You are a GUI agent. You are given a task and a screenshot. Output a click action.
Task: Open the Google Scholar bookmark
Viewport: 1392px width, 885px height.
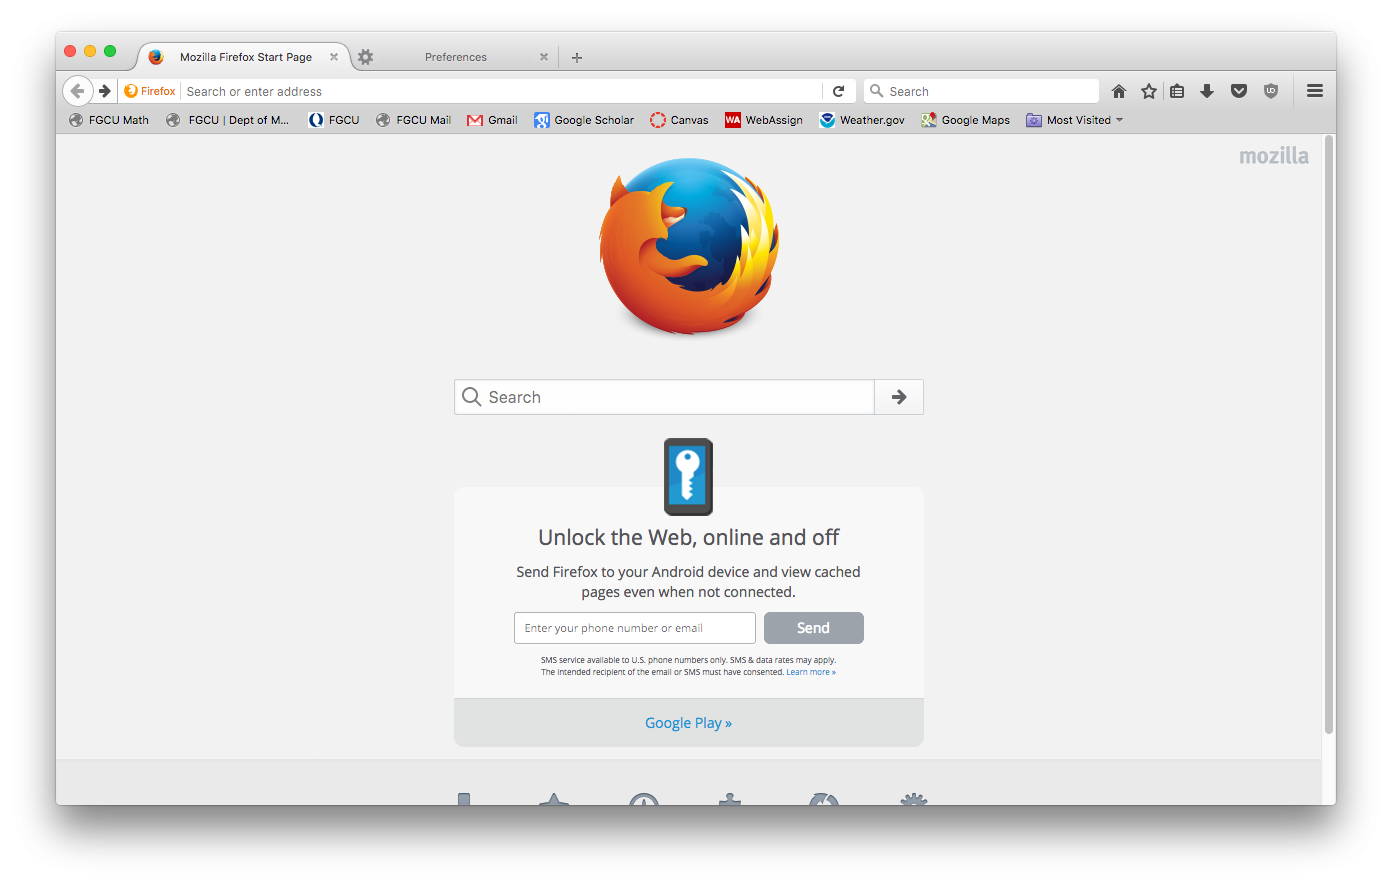584,120
